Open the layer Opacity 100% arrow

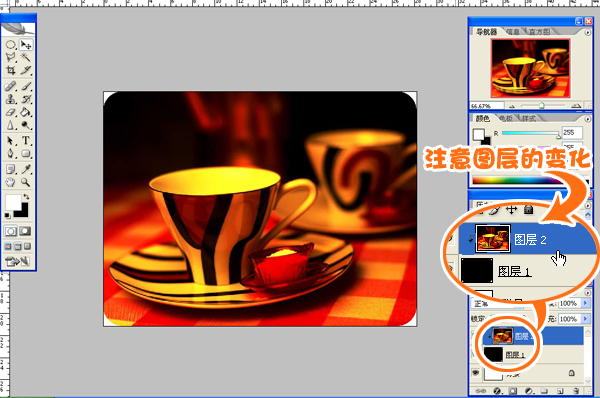point(585,303)
